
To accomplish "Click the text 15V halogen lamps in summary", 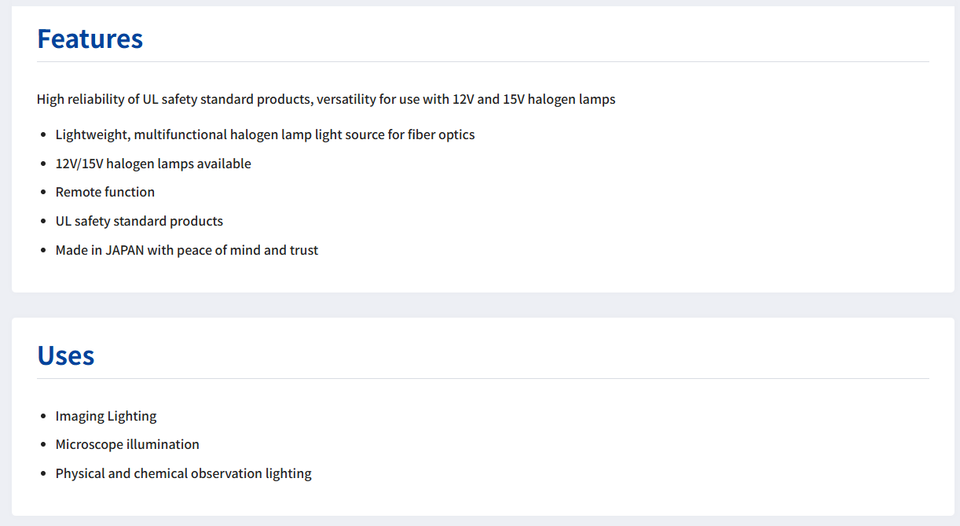I will coord(559,99).
